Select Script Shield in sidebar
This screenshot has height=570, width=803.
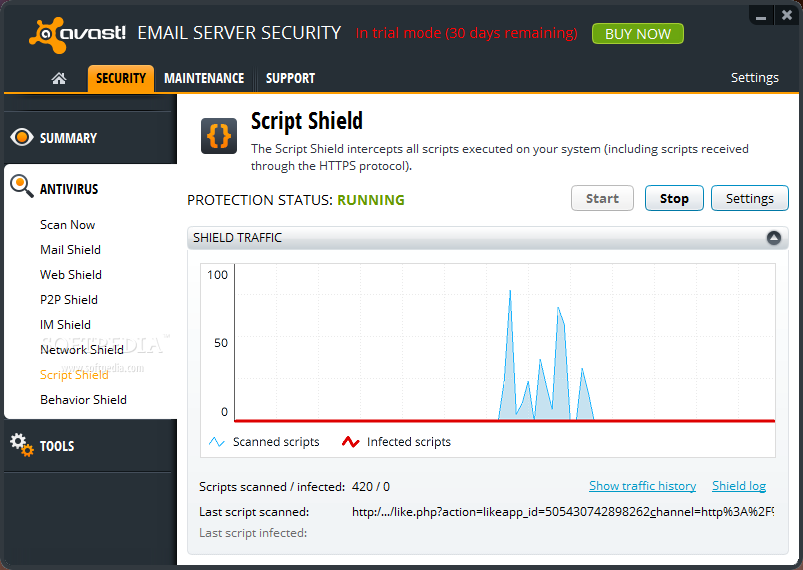[x=74, y=375]
